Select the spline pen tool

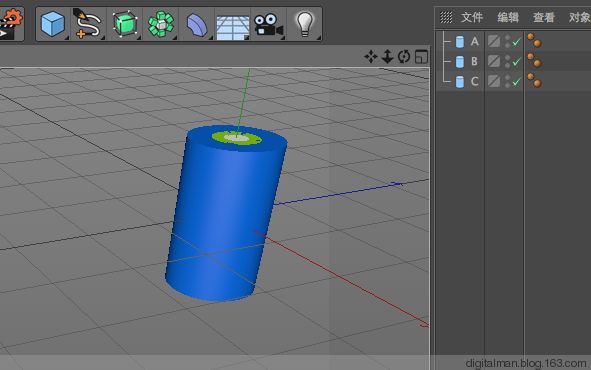87,24
